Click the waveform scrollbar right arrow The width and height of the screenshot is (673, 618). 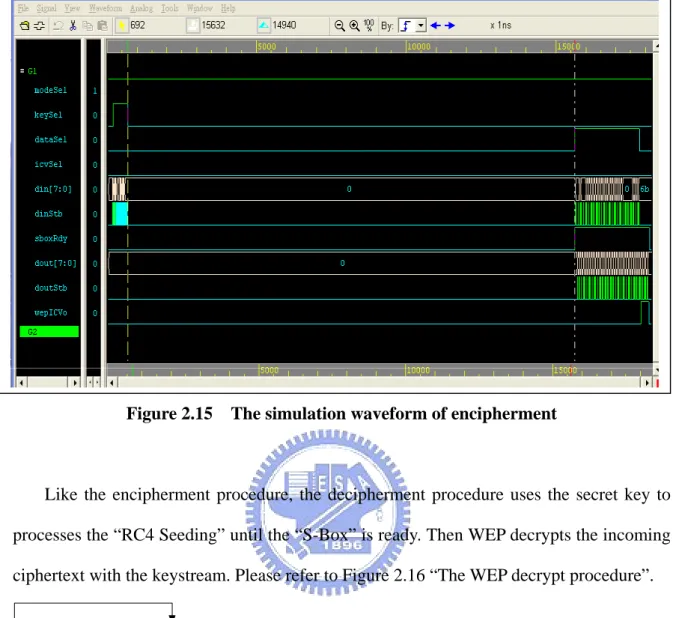[647, 382]
